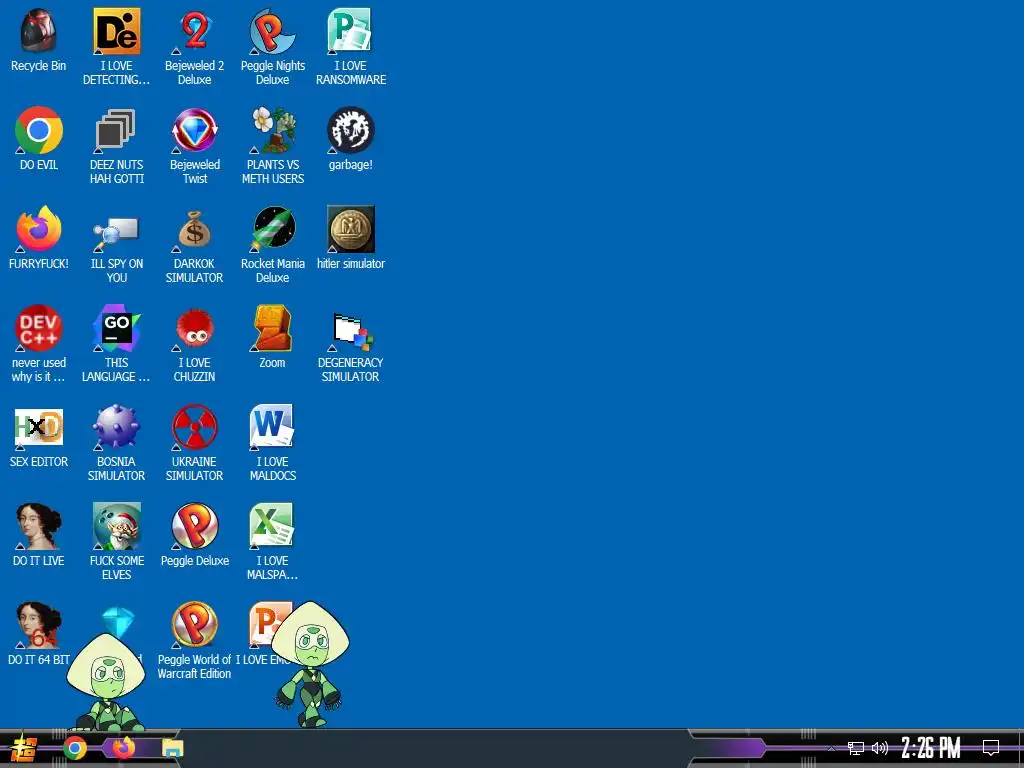Select the red radiation UKRAINE SIMULATOR icon

tap(195, 427)
